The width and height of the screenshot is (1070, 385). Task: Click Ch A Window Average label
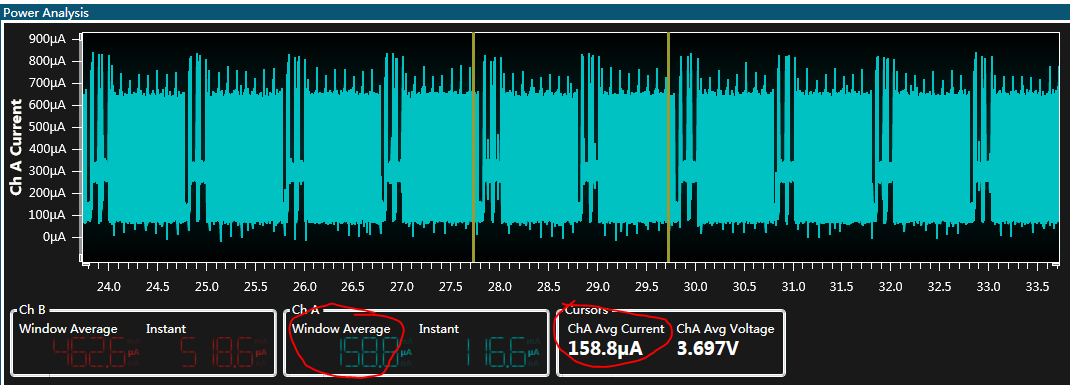341,328
